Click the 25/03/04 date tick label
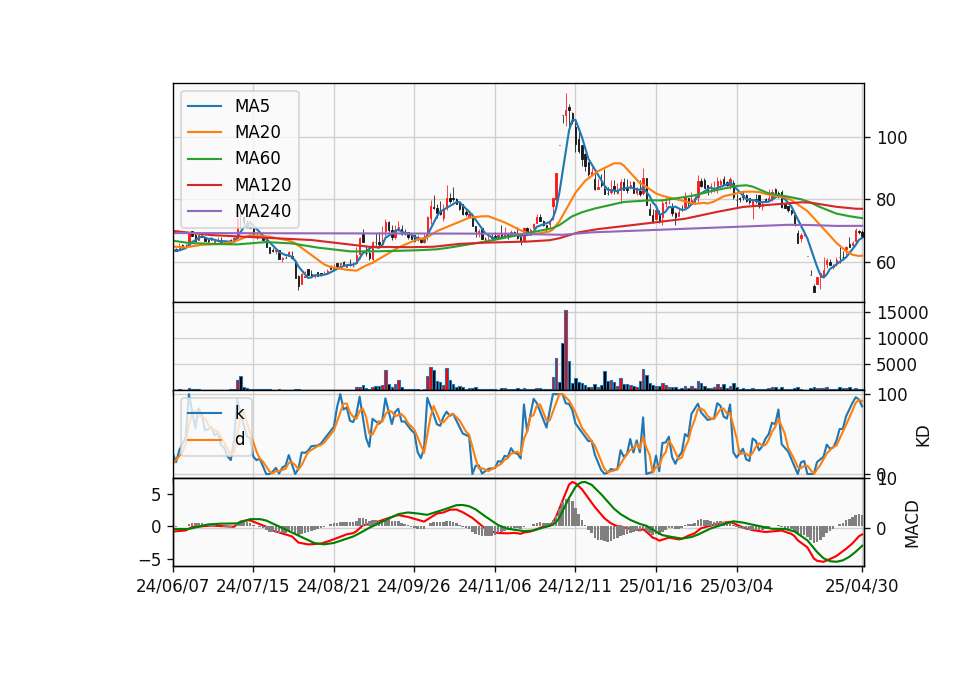The height and width of the screenshot is (690, 960). [x=737, y=586]
